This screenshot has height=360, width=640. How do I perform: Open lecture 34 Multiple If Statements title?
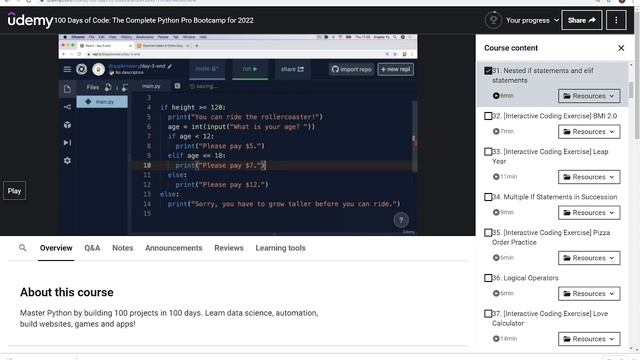[555, 197]
